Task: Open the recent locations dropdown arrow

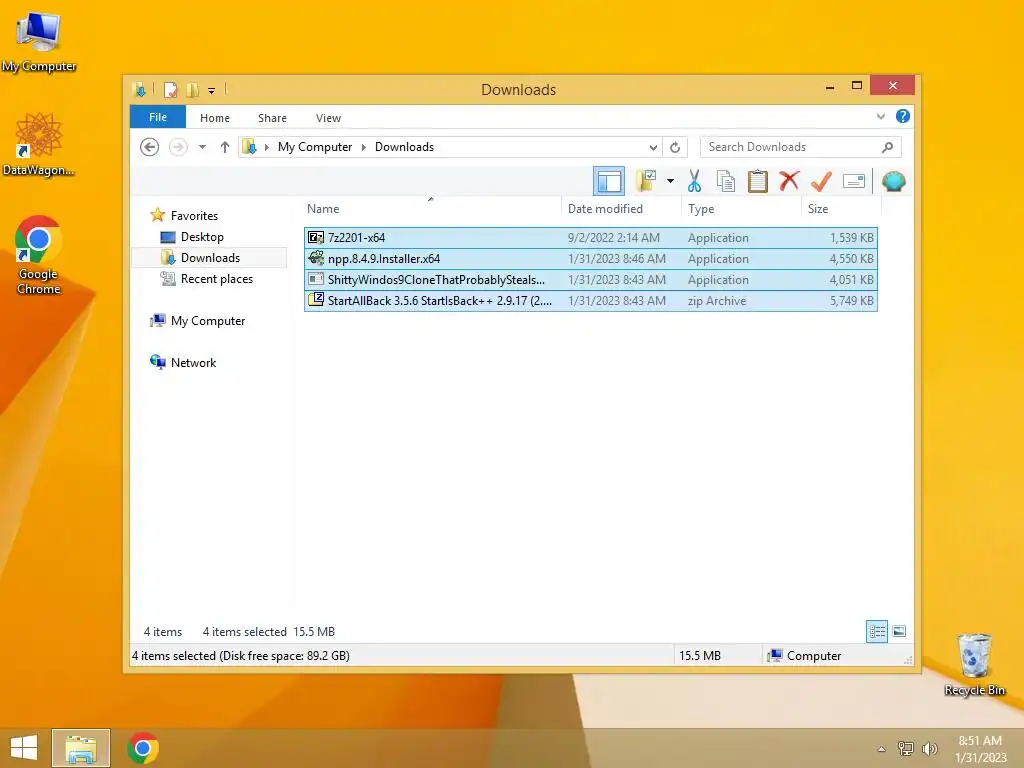Action: 202,147
